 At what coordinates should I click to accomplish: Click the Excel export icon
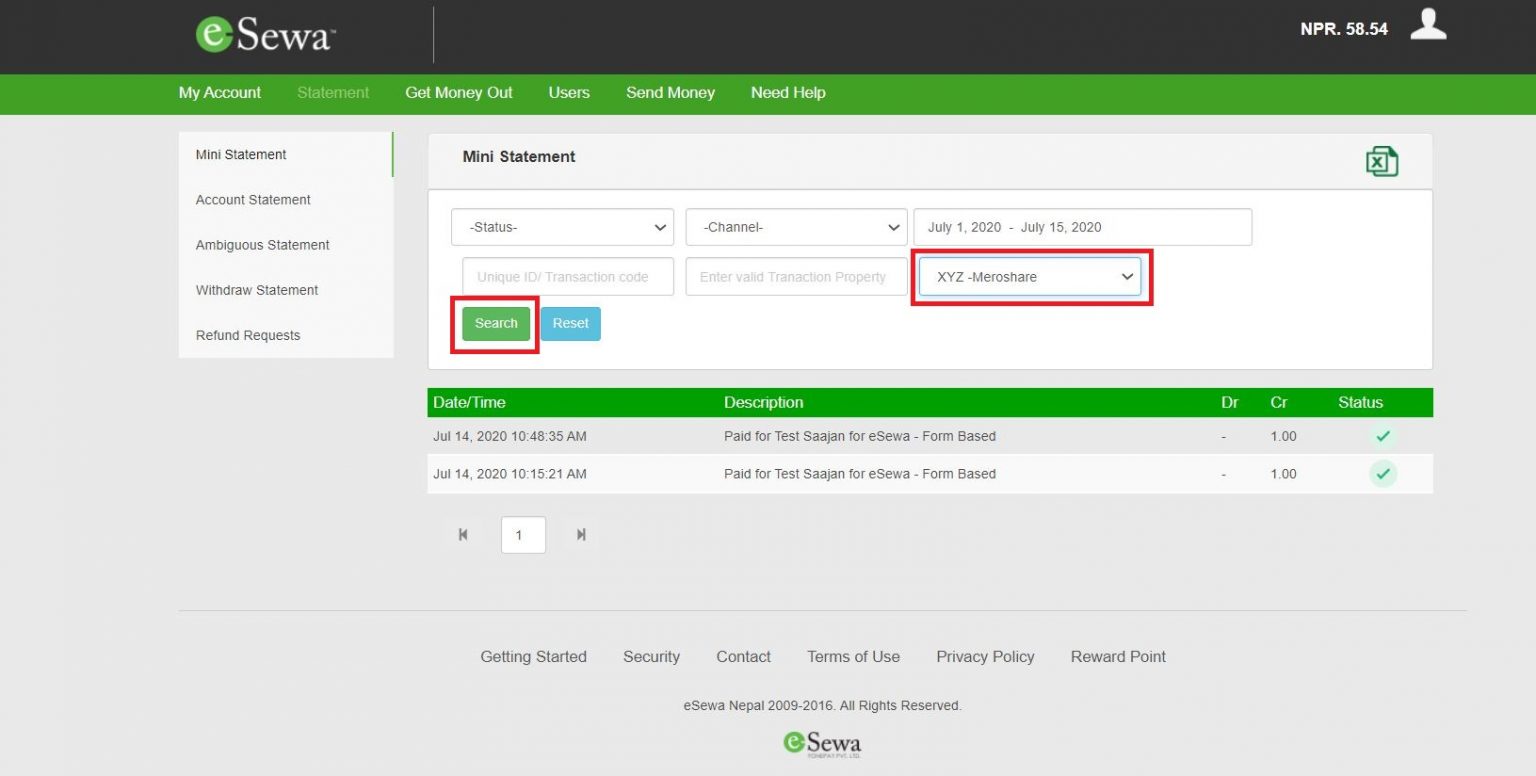[x=1383, y=160]
